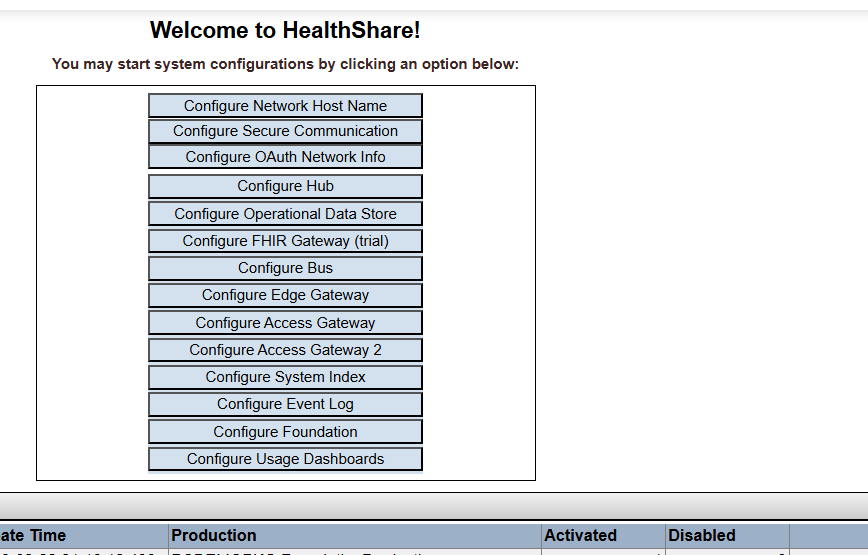This screenshot has height=555, width=868.
Task: Click the gray divider bar above the table
Action: tap(434, 505)
